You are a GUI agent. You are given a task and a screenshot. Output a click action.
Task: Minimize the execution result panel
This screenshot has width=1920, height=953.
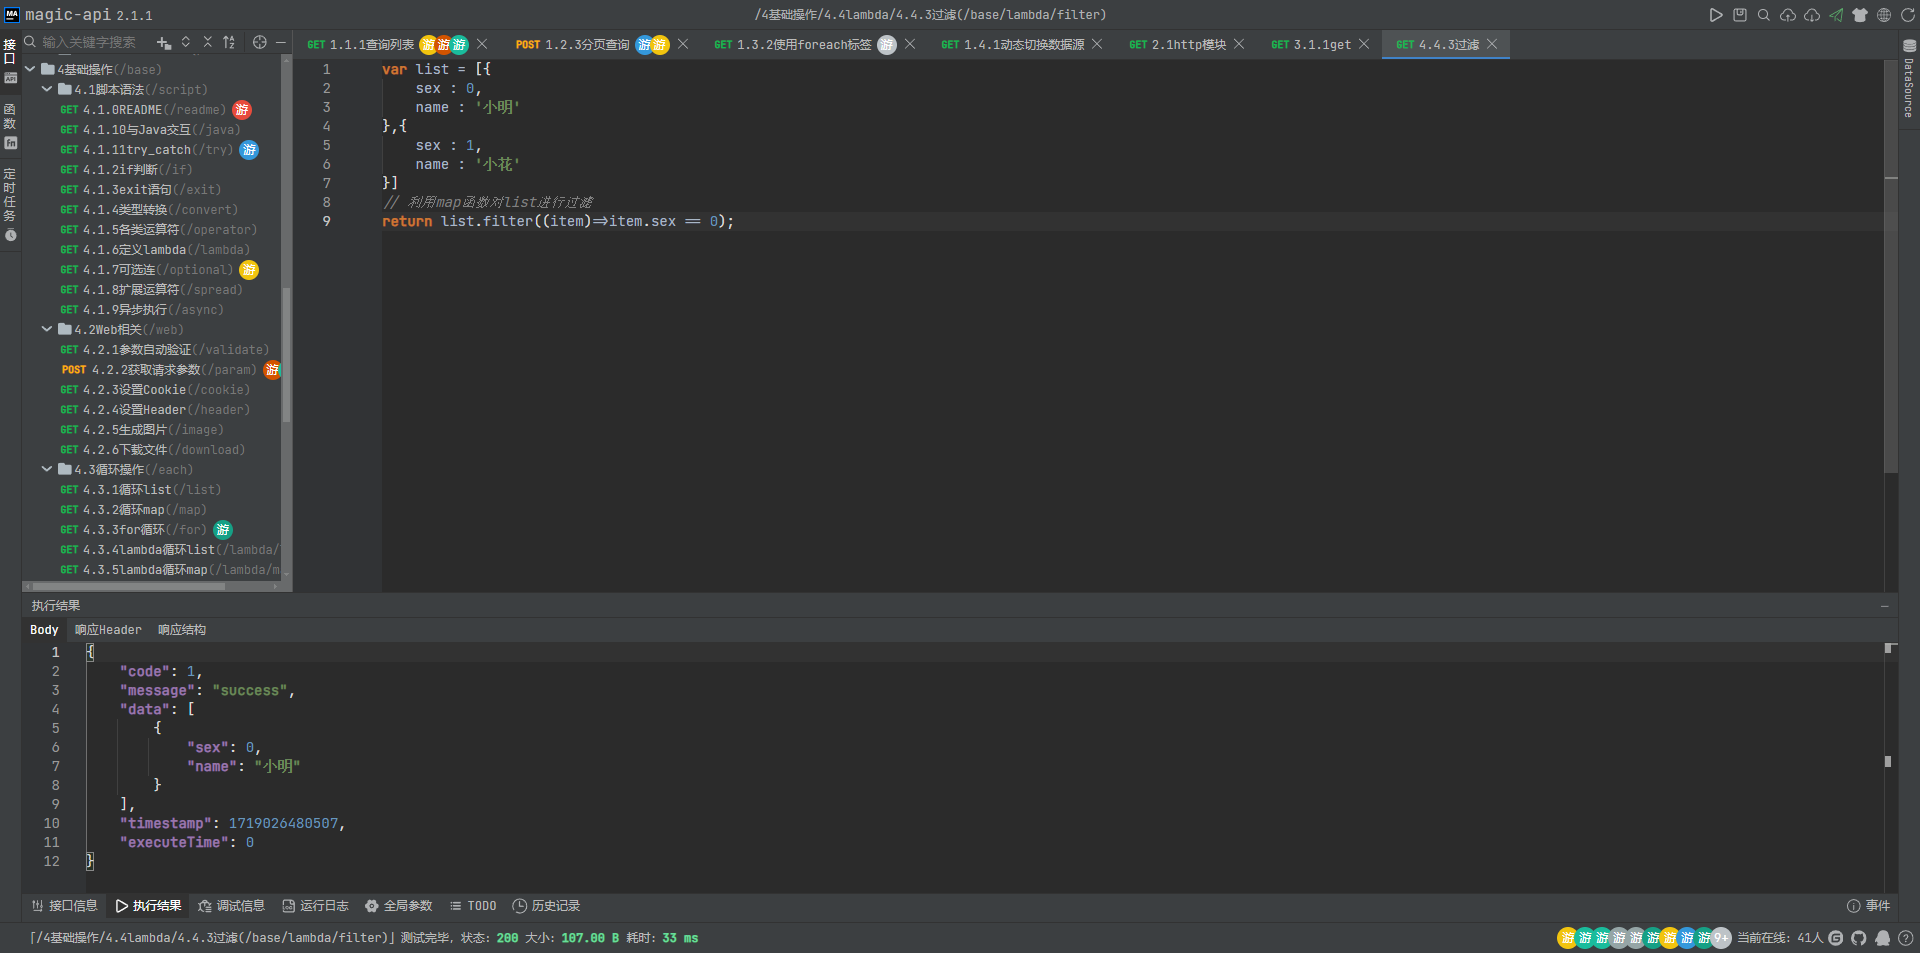point(1885,606)
